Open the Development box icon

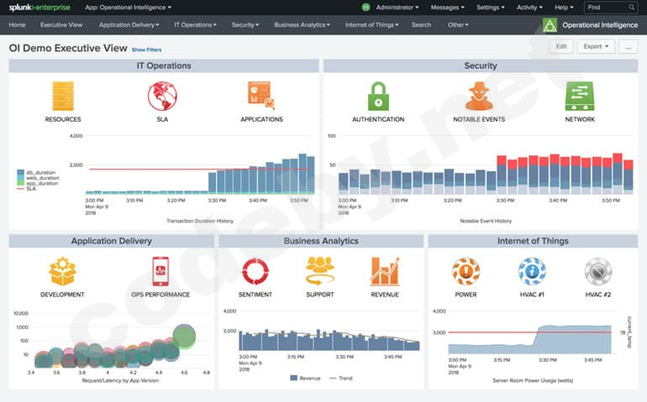(x=62, y=271)
